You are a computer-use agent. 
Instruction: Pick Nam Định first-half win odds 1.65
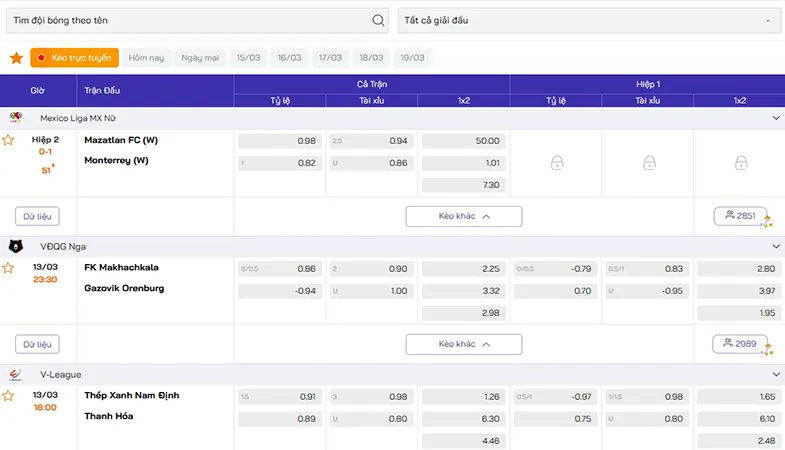739,396
